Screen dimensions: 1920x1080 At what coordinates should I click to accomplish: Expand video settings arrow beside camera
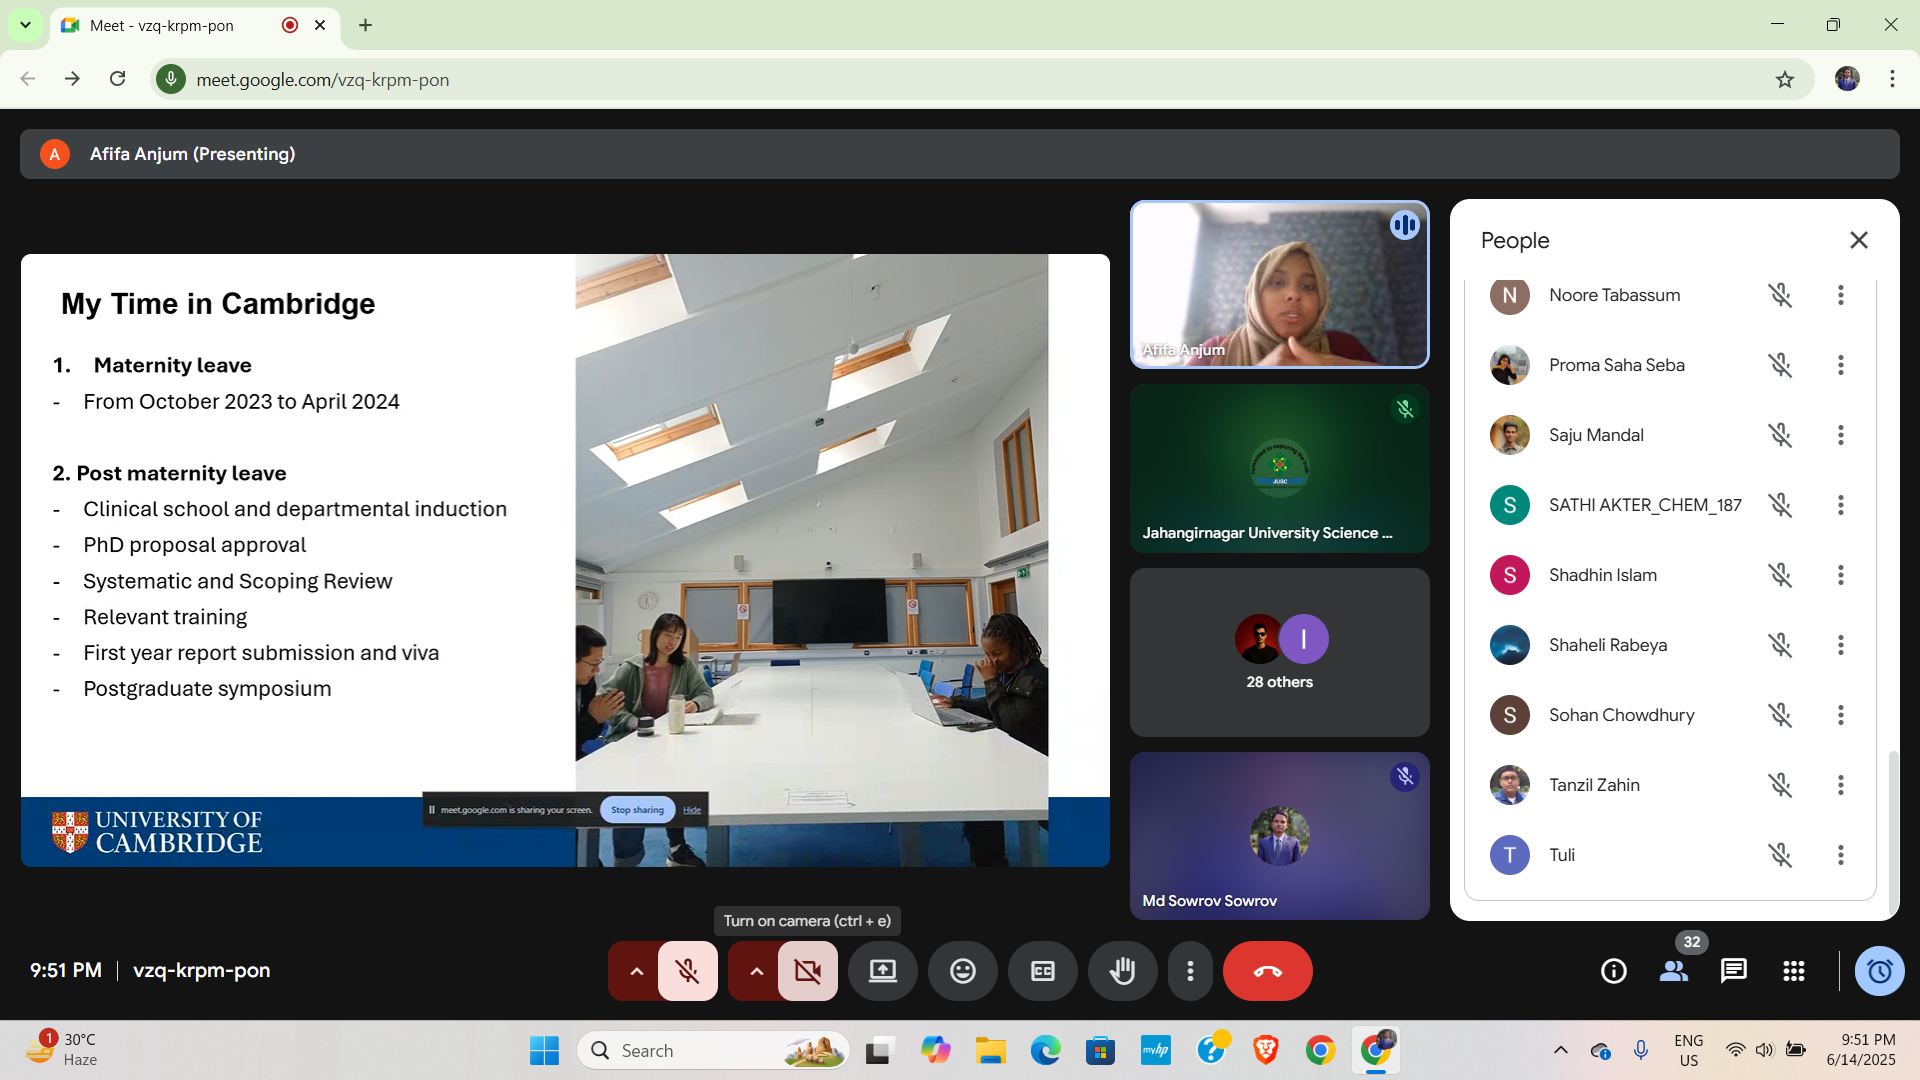point(756,971)
